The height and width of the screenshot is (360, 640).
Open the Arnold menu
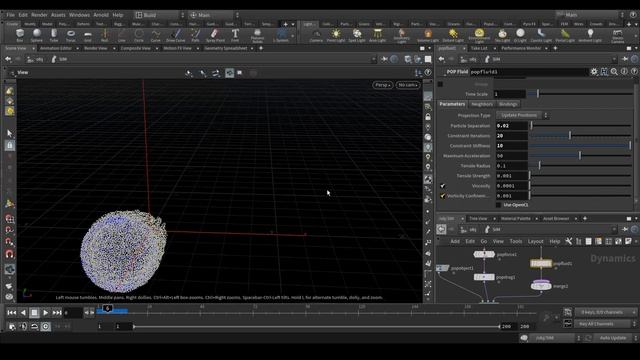click(x=101, y=15)
